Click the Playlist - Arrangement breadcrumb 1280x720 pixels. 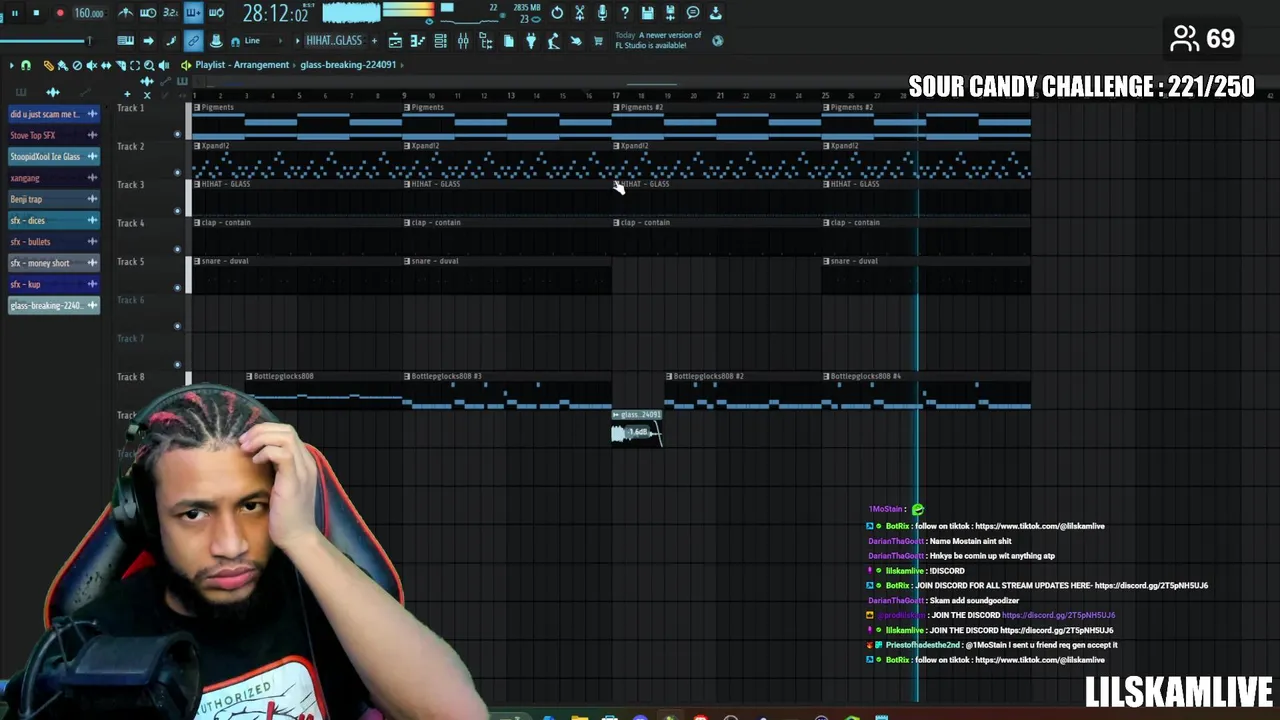point(242,65)
